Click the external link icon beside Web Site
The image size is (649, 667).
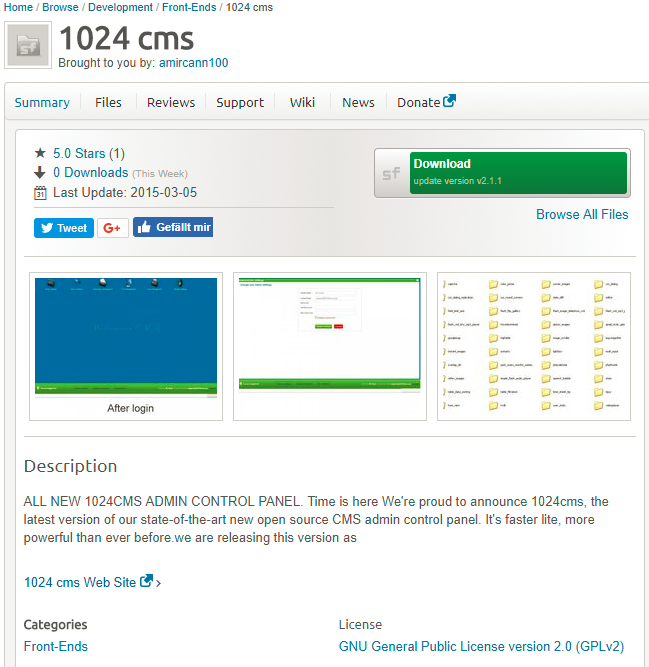(146, 581)
